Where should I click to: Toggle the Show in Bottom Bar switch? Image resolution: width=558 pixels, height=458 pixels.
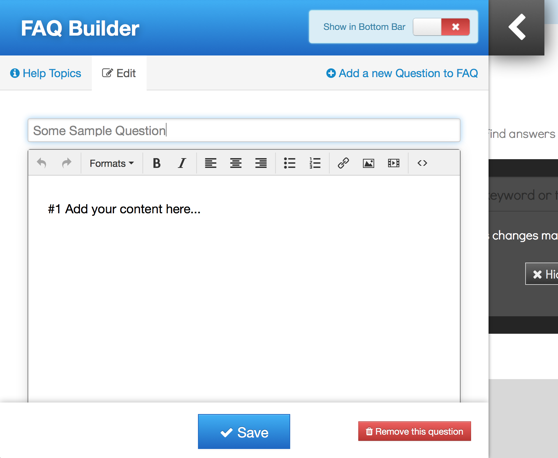point(441,27)
